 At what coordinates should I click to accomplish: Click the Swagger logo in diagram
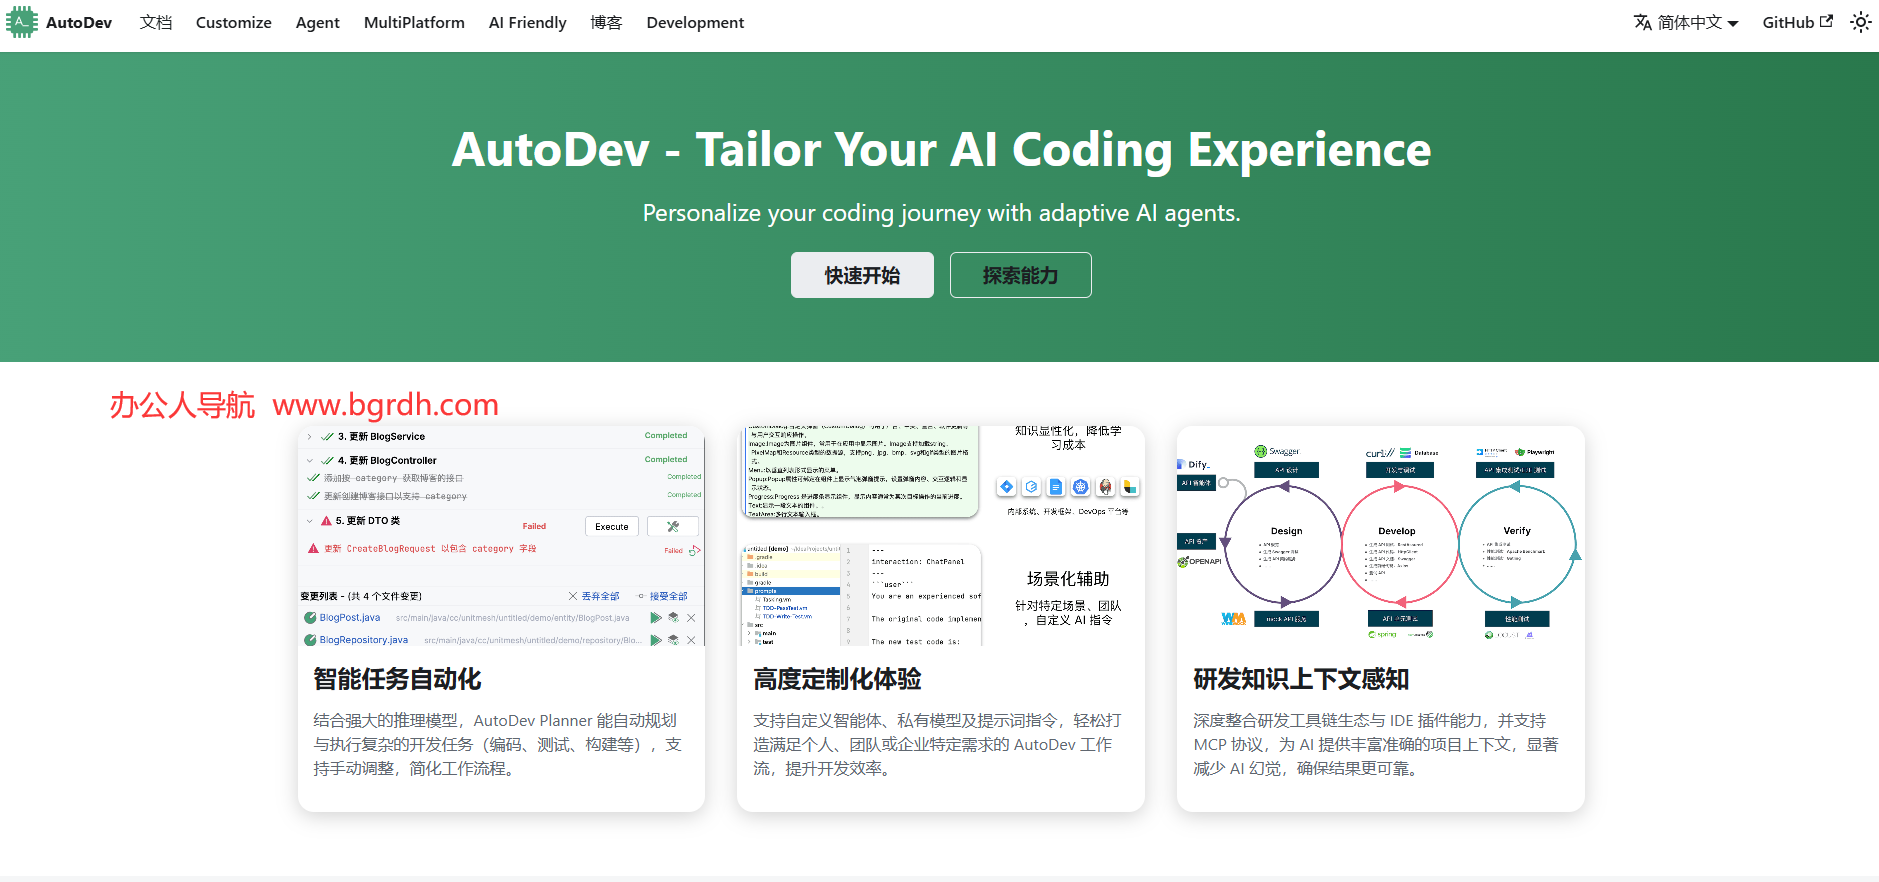1277,452
